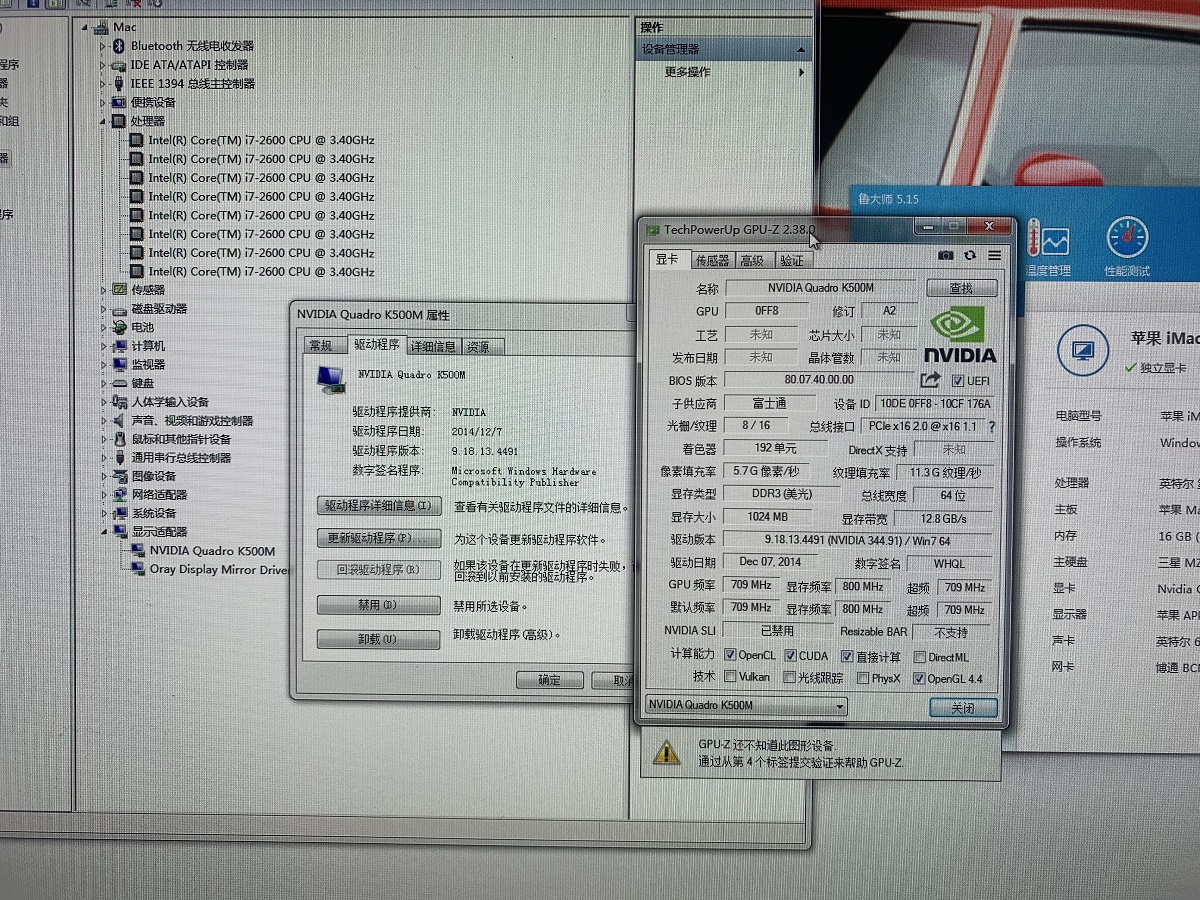Click the bus interface question mark icon
The width and height of the screenshot is (1200, 900).
(x=992, y=426)
